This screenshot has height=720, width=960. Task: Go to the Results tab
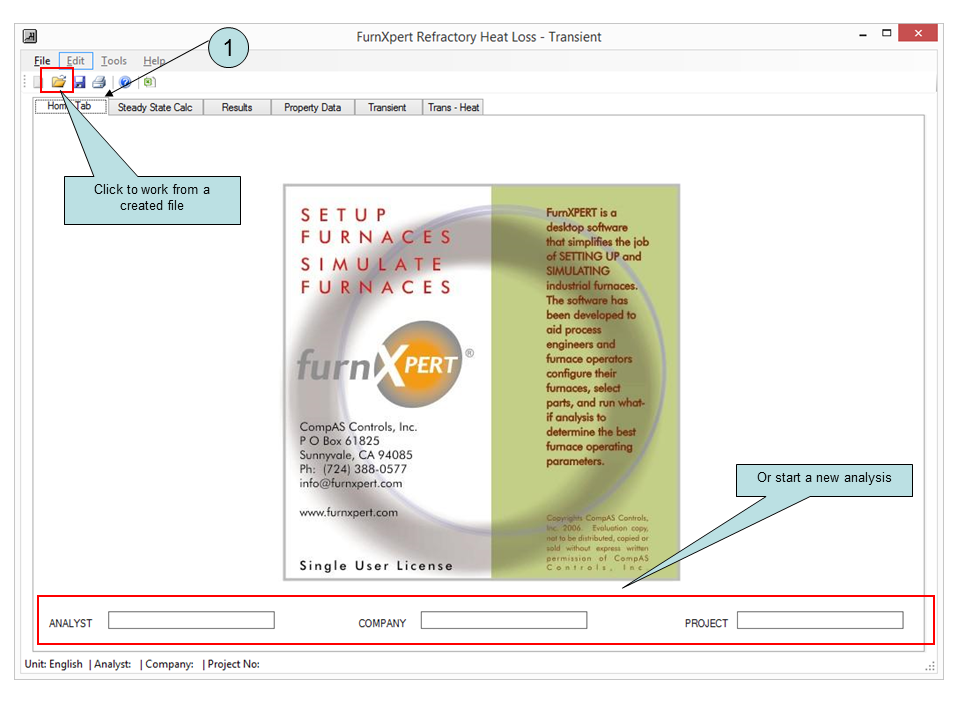pos(237,107)
